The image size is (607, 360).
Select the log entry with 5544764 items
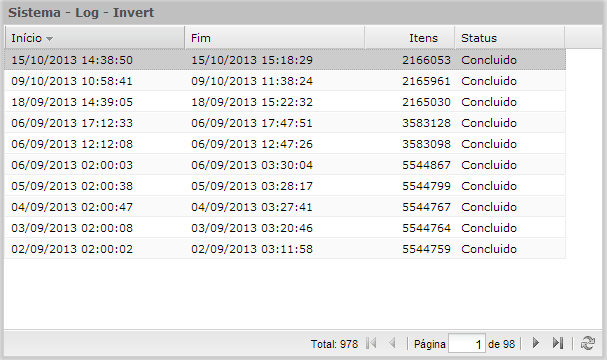point(285,228)
